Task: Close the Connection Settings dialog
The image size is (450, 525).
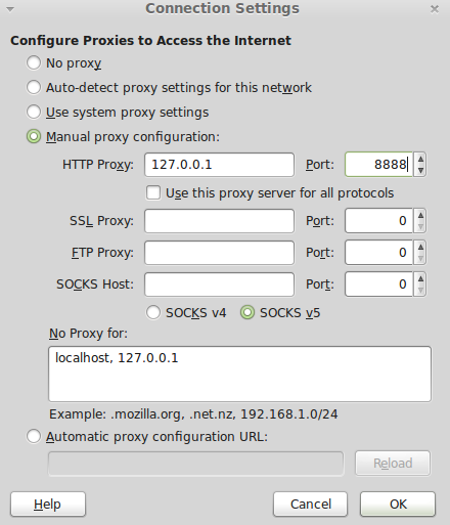Action: pos(434,9)
